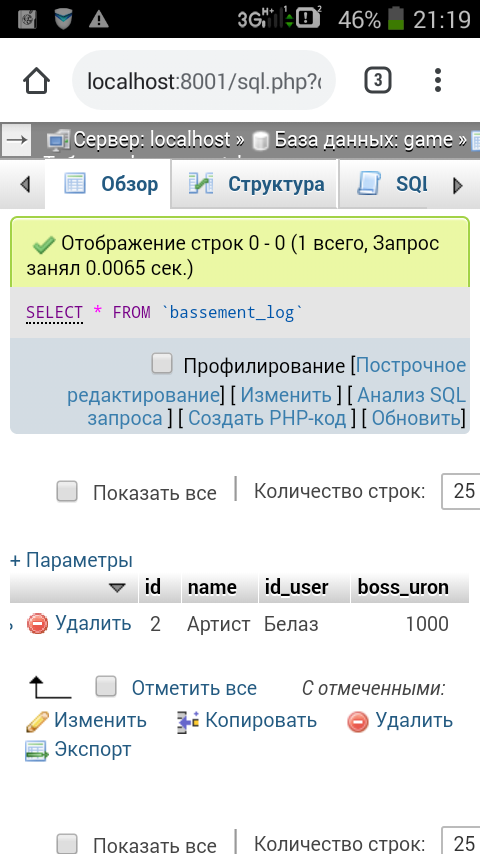Click the Копировать icon for marked rows
Image resolution: width=480 pixels, height=854 pixels.
click(x=188, y=721)
